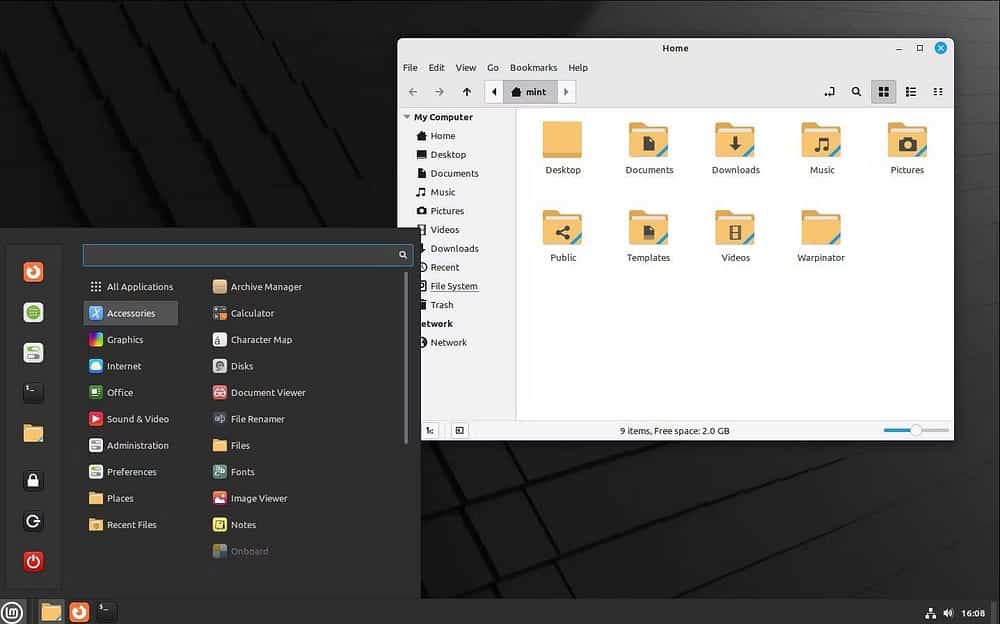This screenshot has height=624, width=1000.
Task: Select the Accessories category in the menu
Action: (131, 312)
